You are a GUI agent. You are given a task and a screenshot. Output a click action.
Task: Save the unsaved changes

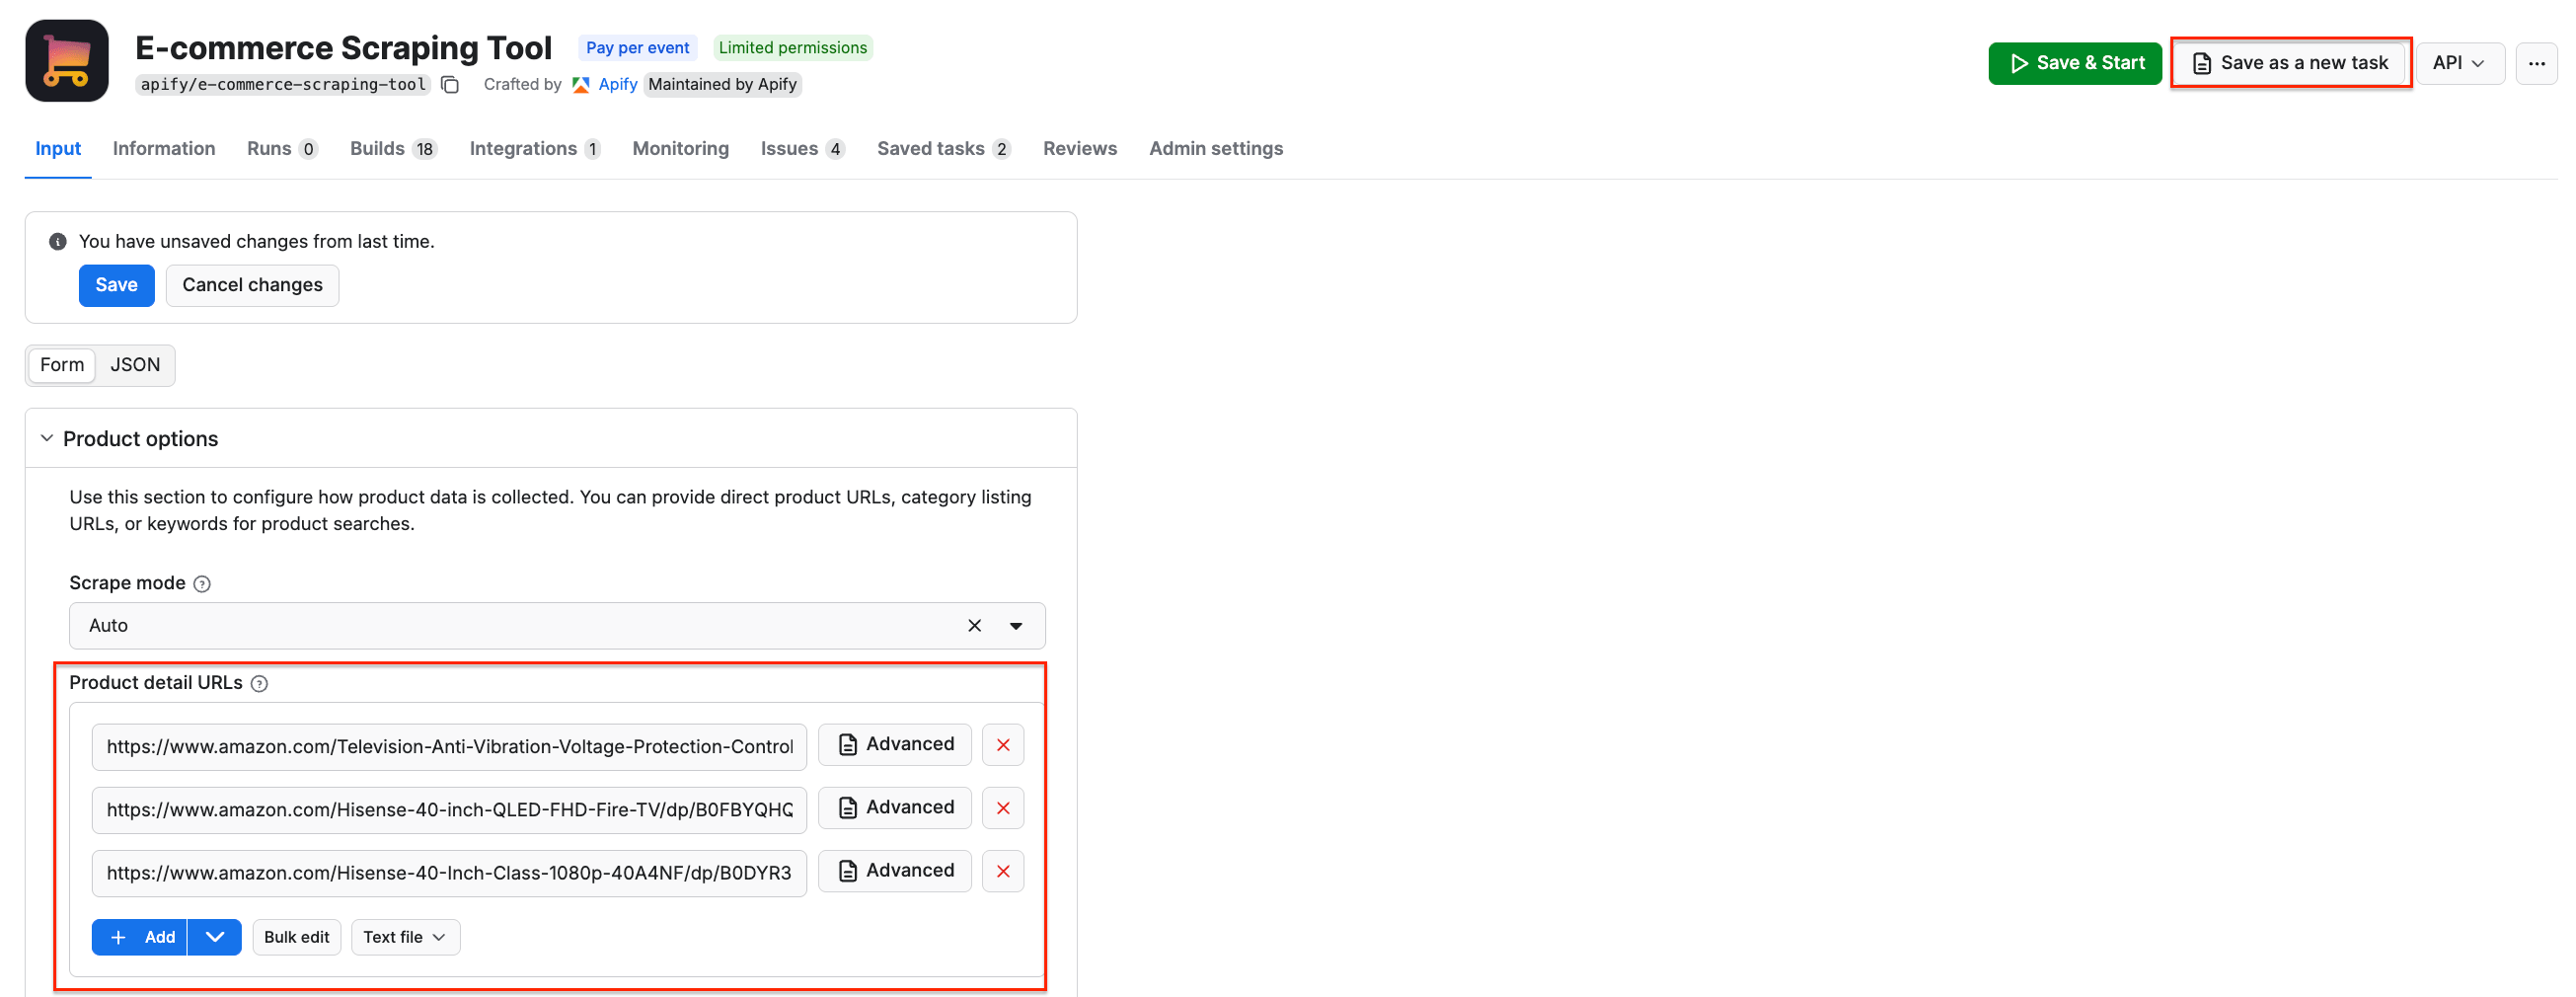point(117,286)
